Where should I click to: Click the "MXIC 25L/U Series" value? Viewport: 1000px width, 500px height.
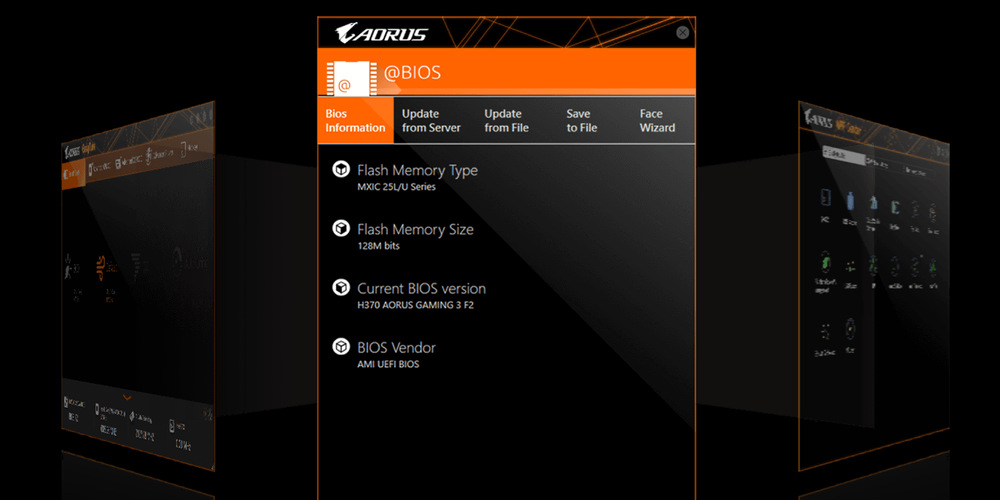(397, 187)
